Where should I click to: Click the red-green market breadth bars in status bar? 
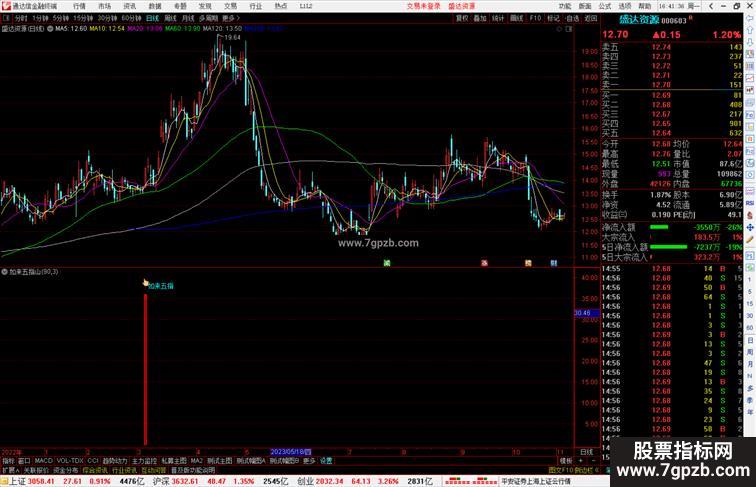(x=470, y=481)
